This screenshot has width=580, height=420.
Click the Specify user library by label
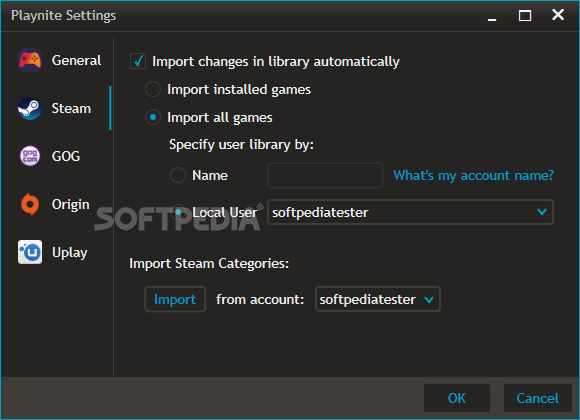tap(241, 144)
